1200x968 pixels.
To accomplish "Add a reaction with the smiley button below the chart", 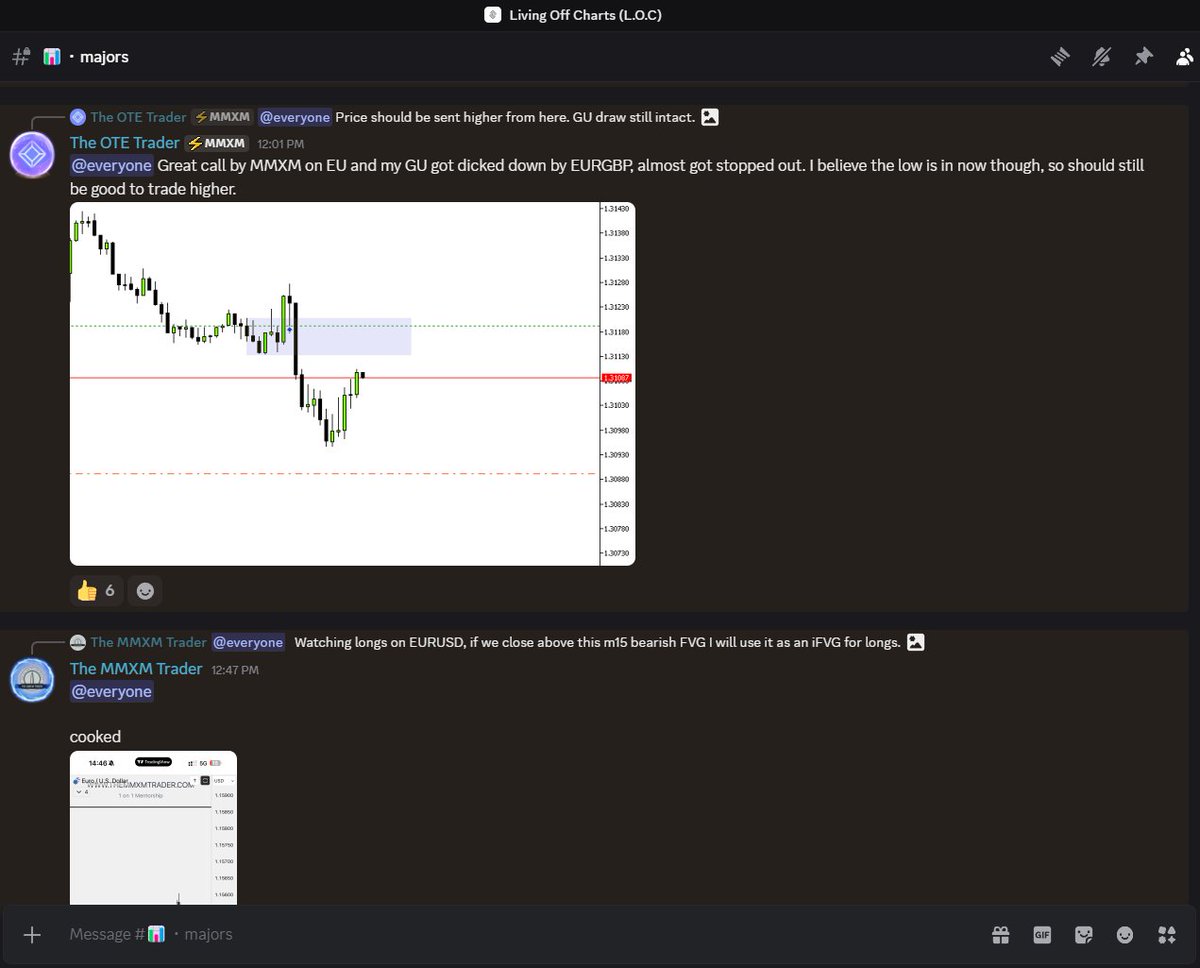I will click(x=144, y=590).
